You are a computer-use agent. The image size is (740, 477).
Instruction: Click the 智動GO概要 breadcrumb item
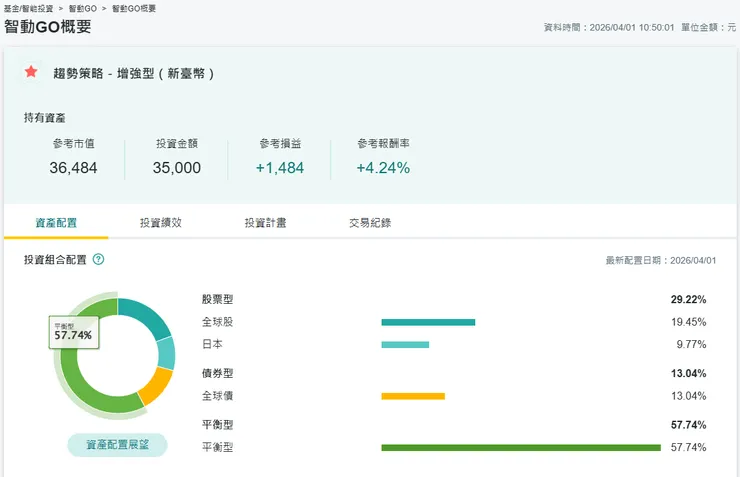pos(134,8)
